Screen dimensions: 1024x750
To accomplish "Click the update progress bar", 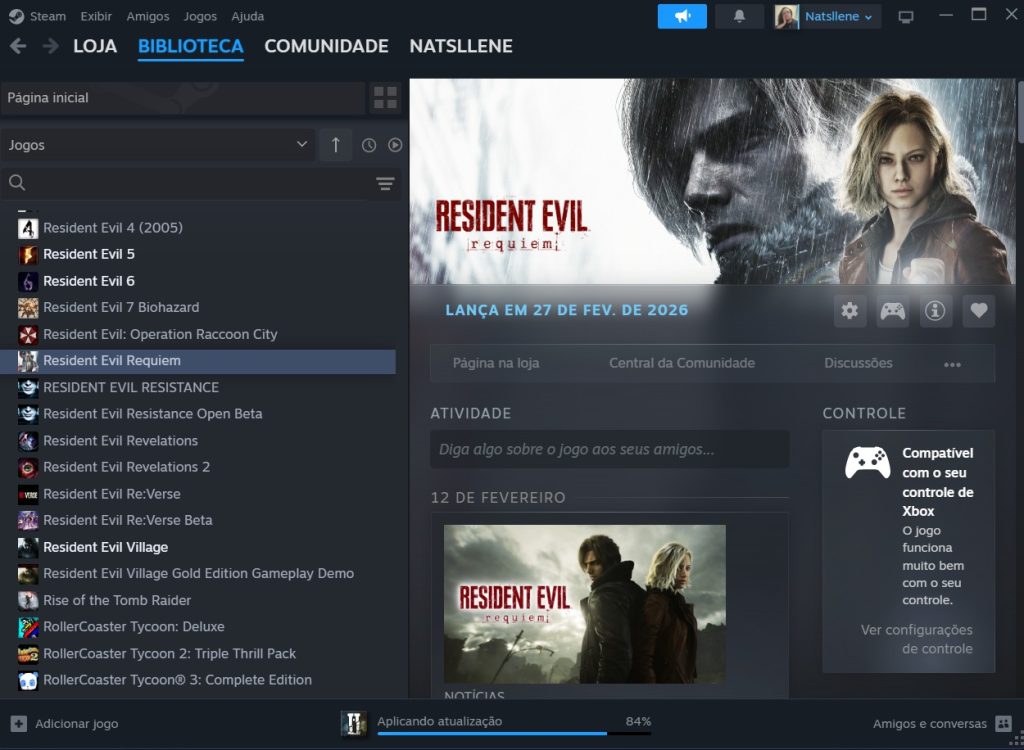I will pyautogui.click(x=514, y=732).
